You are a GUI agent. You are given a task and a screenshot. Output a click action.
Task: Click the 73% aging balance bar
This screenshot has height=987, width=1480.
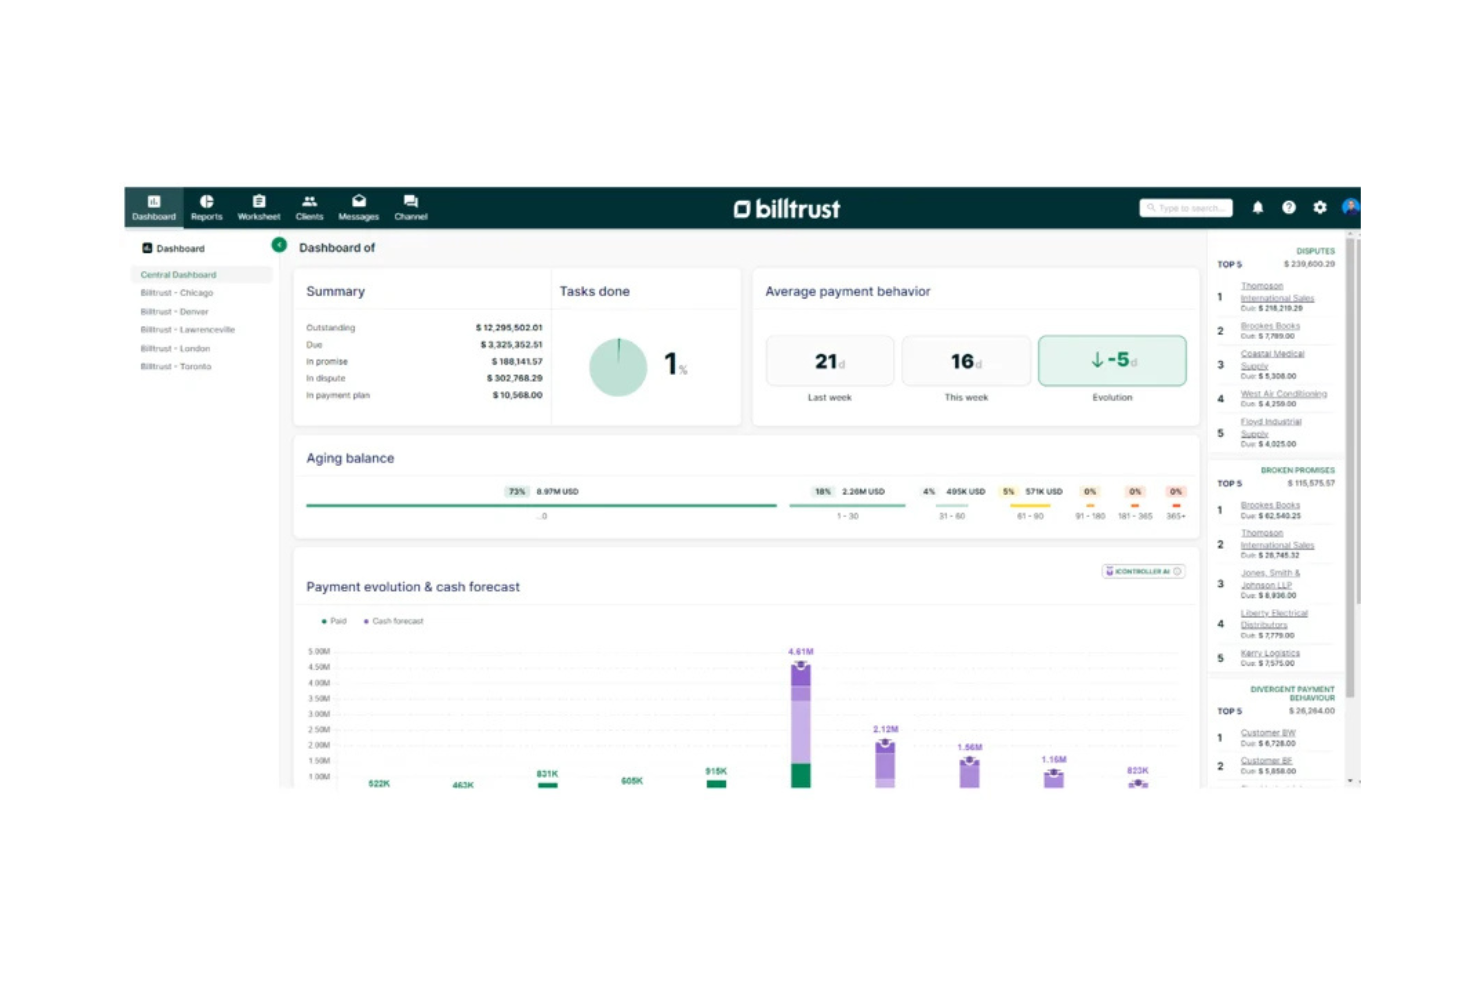[541, 506]
